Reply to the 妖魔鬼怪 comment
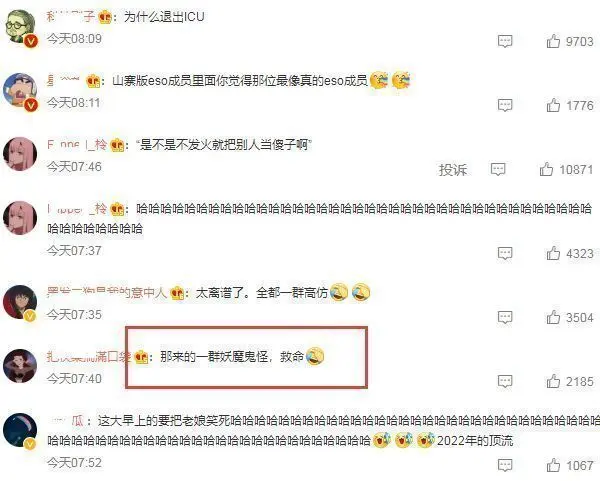This screenshot has width=600, height=481. (505, 381)
